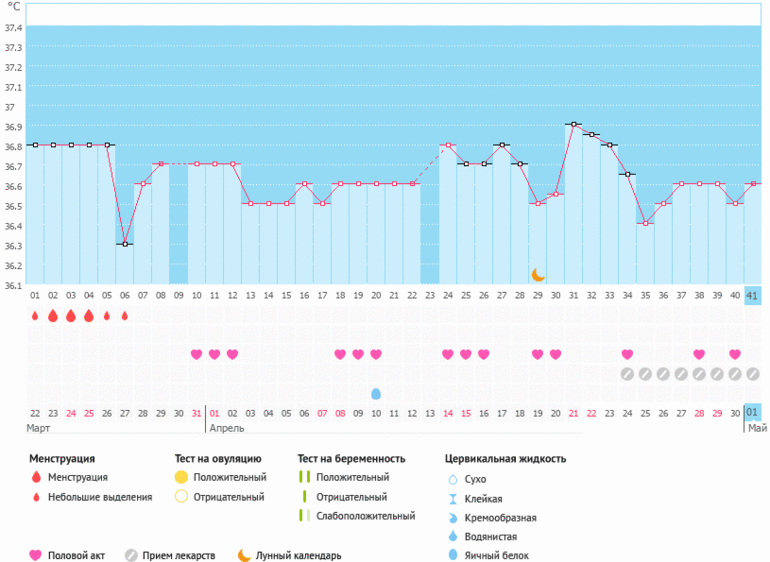Viewport: 770px width, 562px height.
Task: Click the grey pill icon beside the Прием лекарств legend label
Action: [131, 555]
